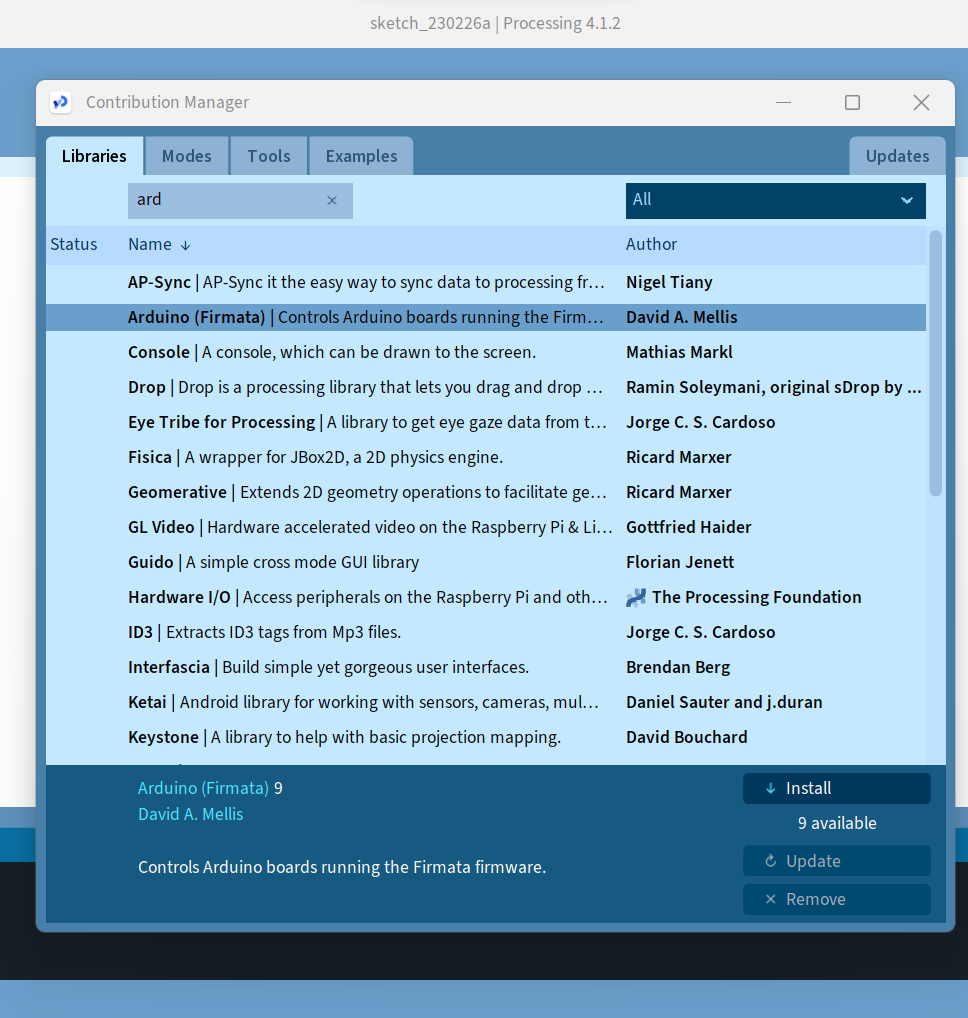Image resolution: width=968 pixels, height=1018 pixels.
Task: Select the Keystone library row
Action: (x=486, y=738)
